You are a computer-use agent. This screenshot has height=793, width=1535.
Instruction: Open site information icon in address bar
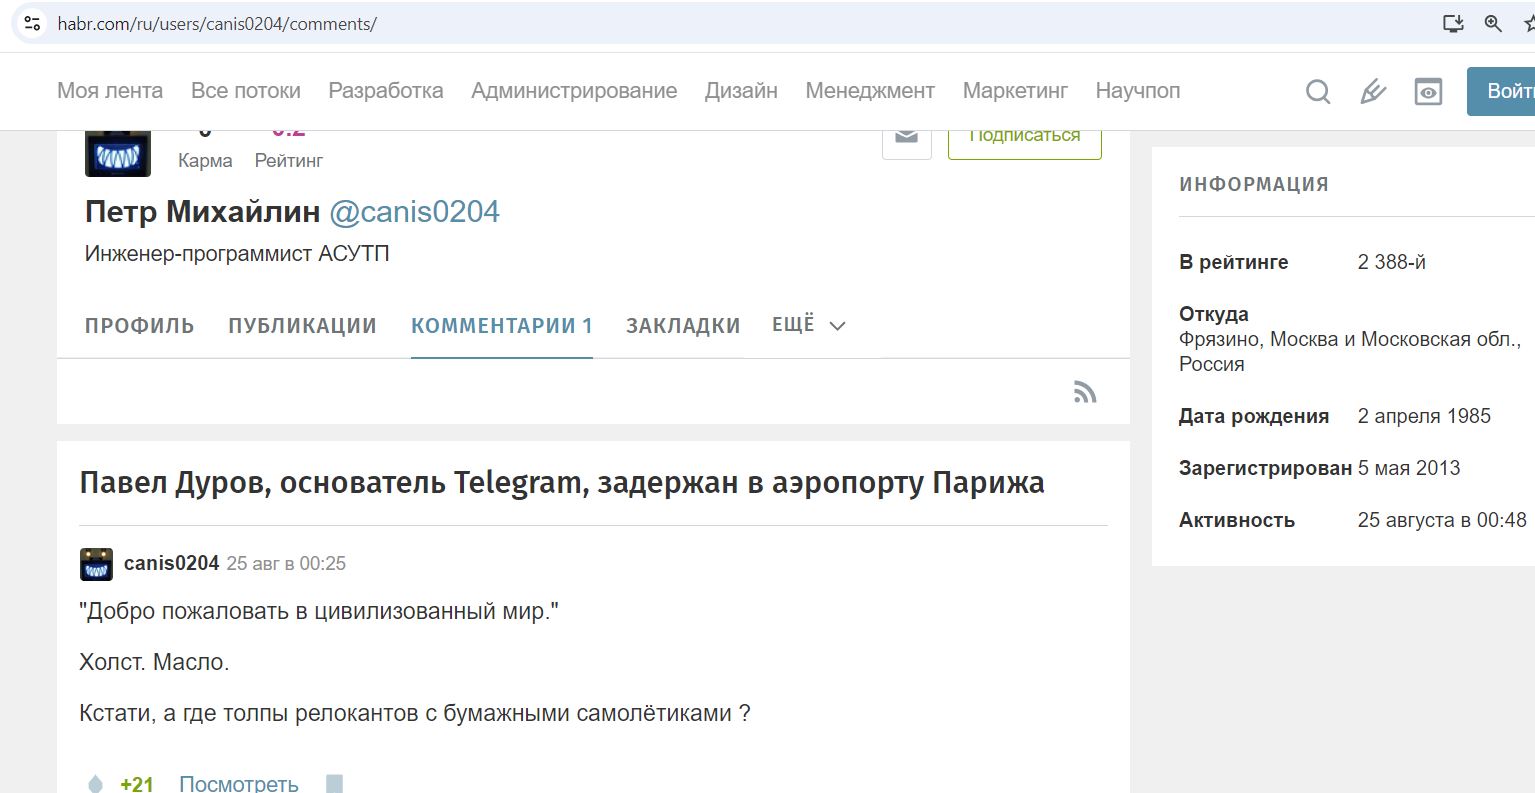32,23
